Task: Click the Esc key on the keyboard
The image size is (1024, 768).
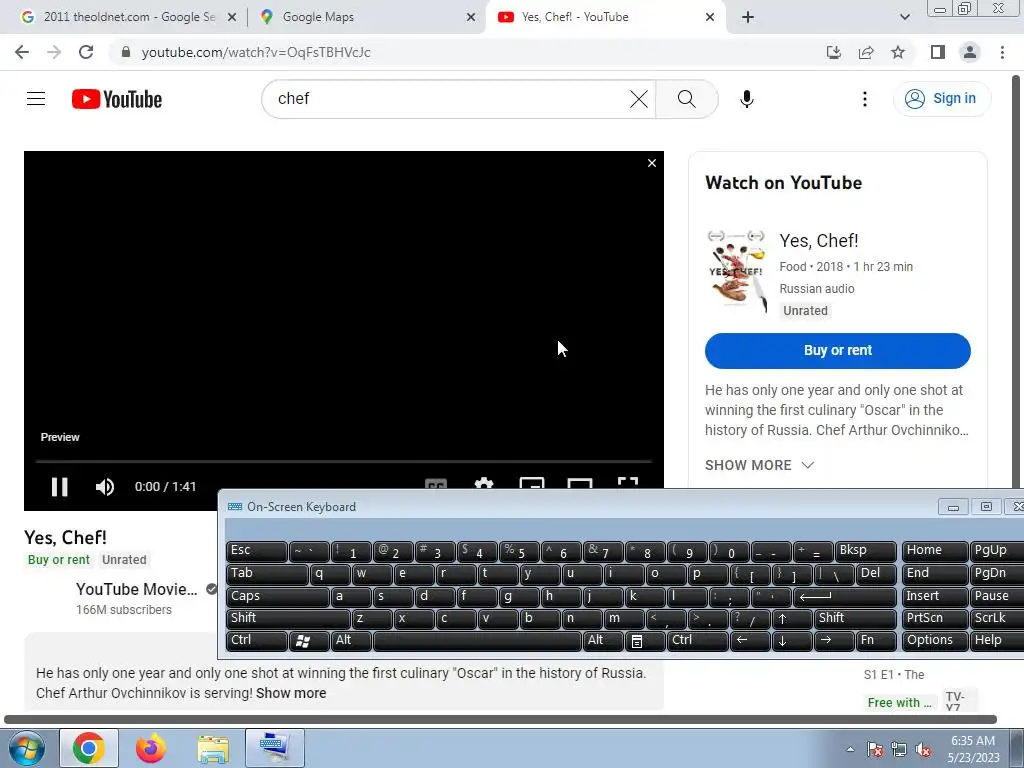Action: [256, 551]
